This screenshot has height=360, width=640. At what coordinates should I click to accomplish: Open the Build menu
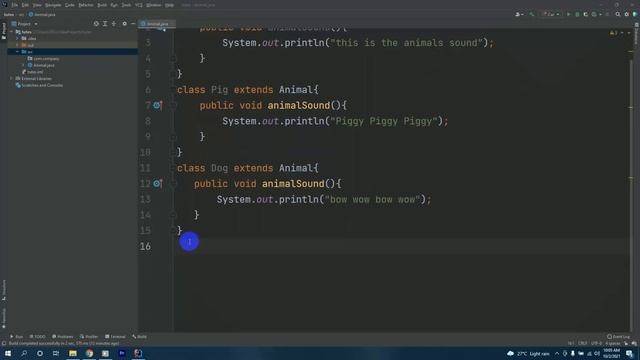(x=102, y=5)
